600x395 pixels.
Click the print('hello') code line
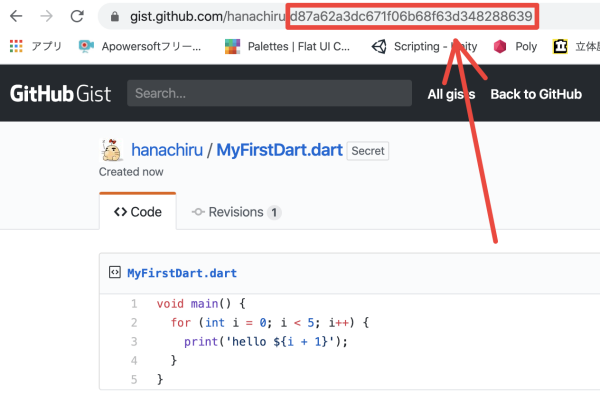pos(266,341)
